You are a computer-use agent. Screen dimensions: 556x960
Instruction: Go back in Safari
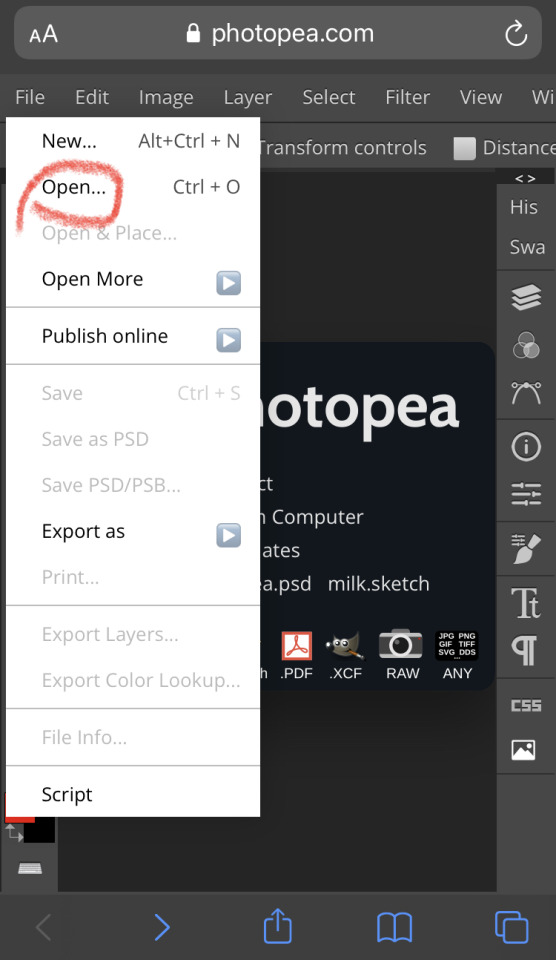[43, 927]
